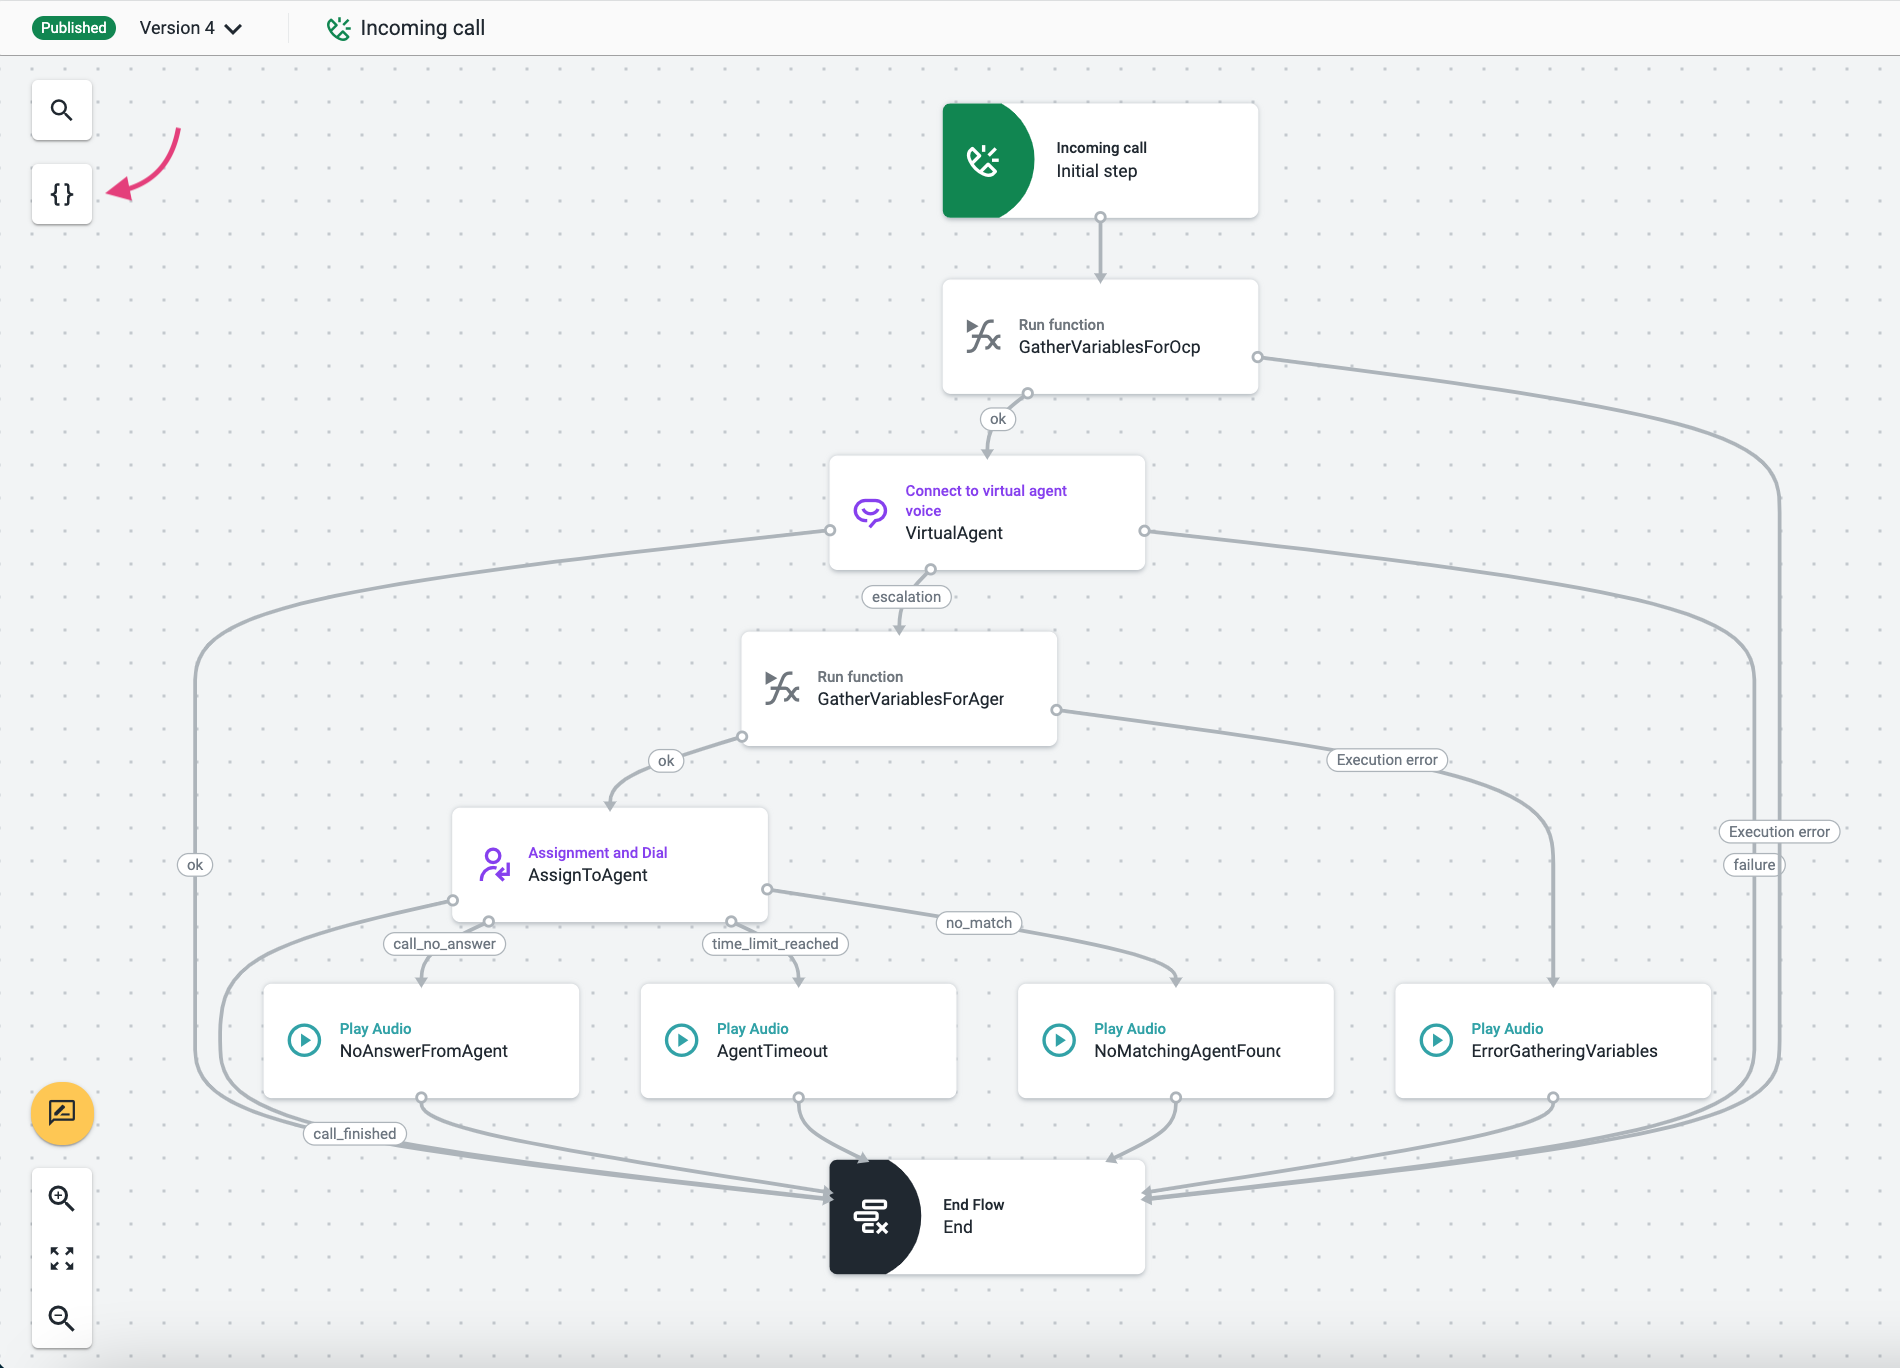Zoom out of the flow canvas

62,1318
